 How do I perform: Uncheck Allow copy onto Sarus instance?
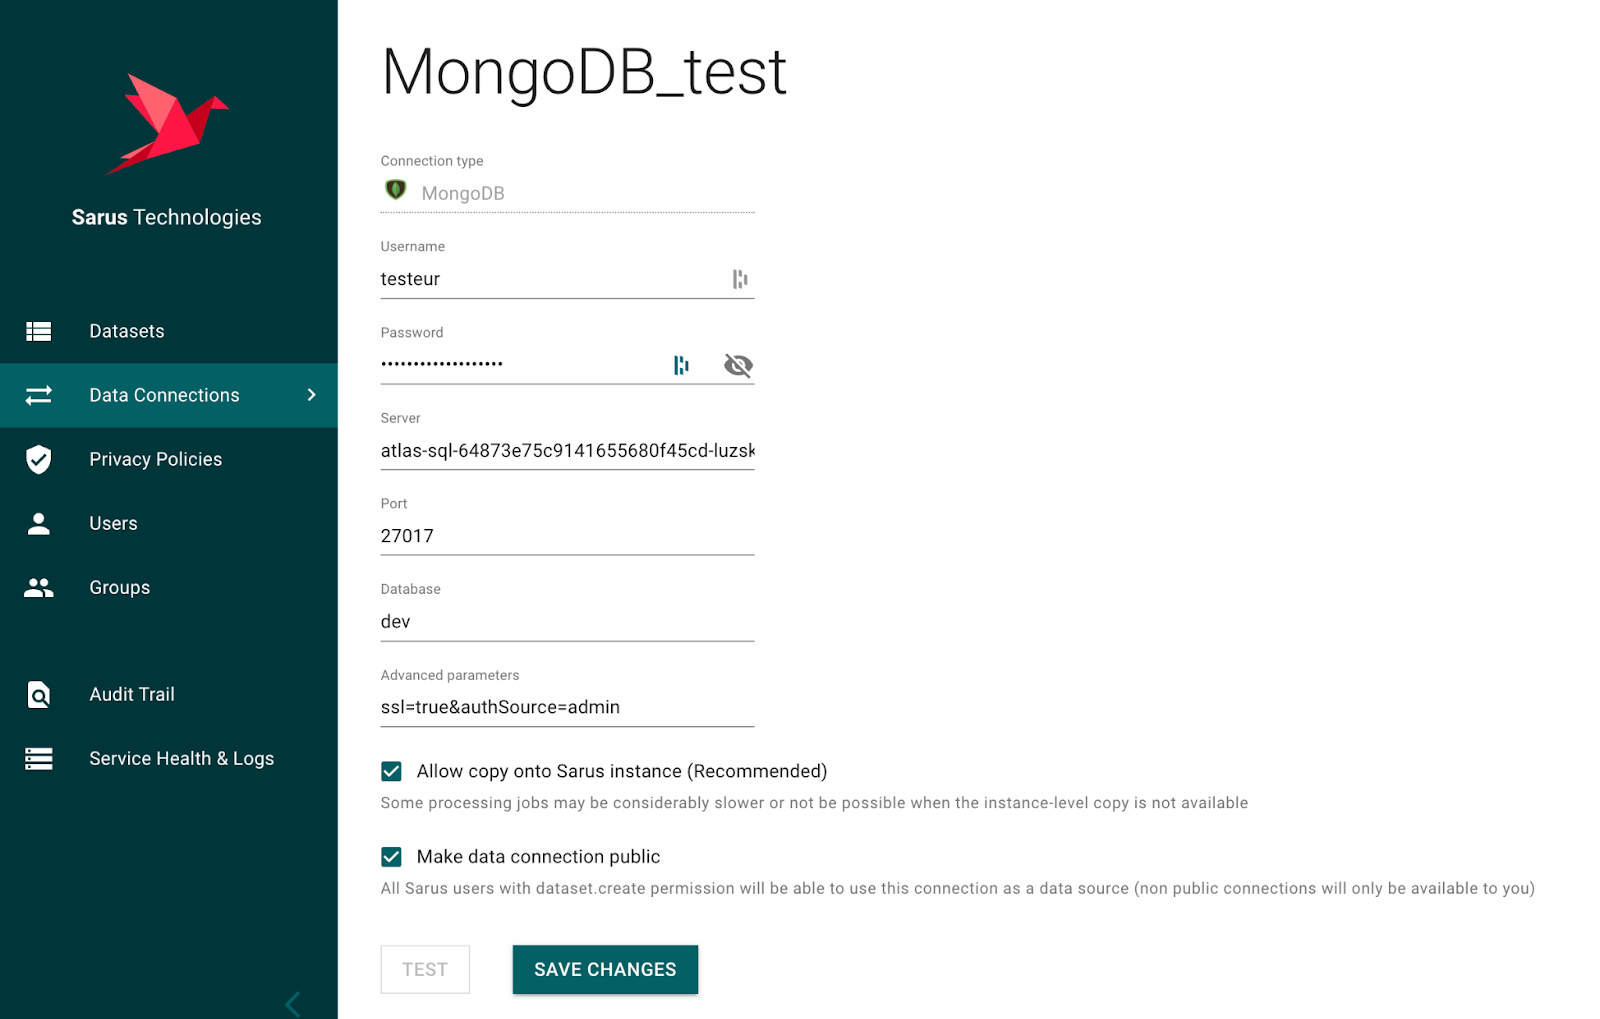coord(392,771)
